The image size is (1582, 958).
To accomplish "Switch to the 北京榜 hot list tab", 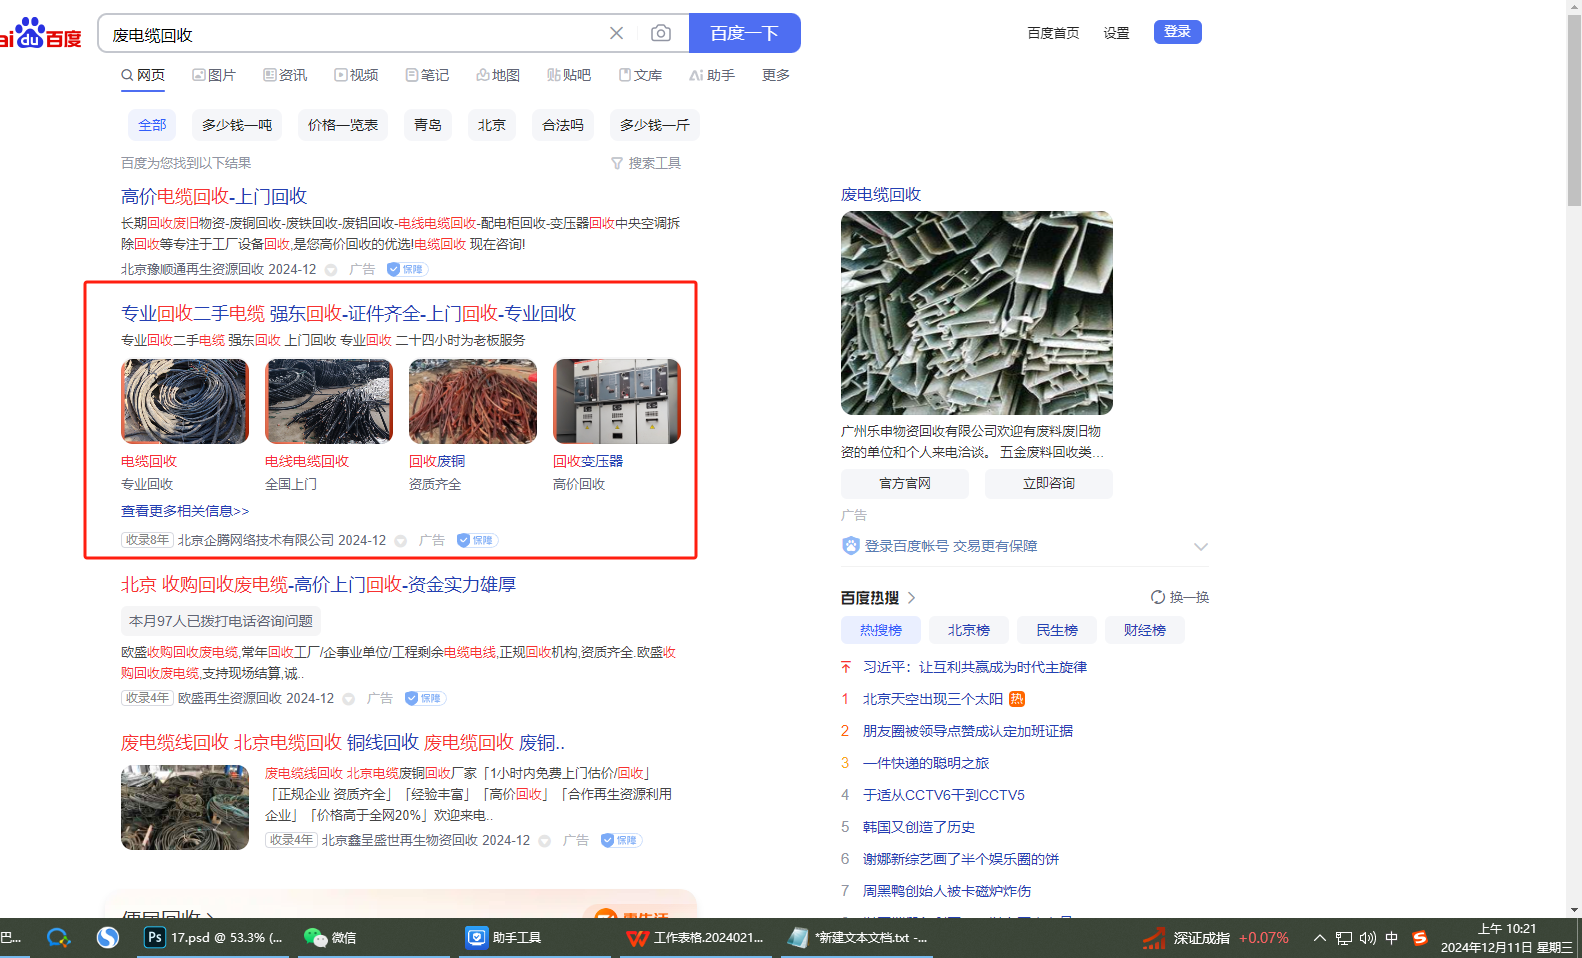I will click(968, 630).
